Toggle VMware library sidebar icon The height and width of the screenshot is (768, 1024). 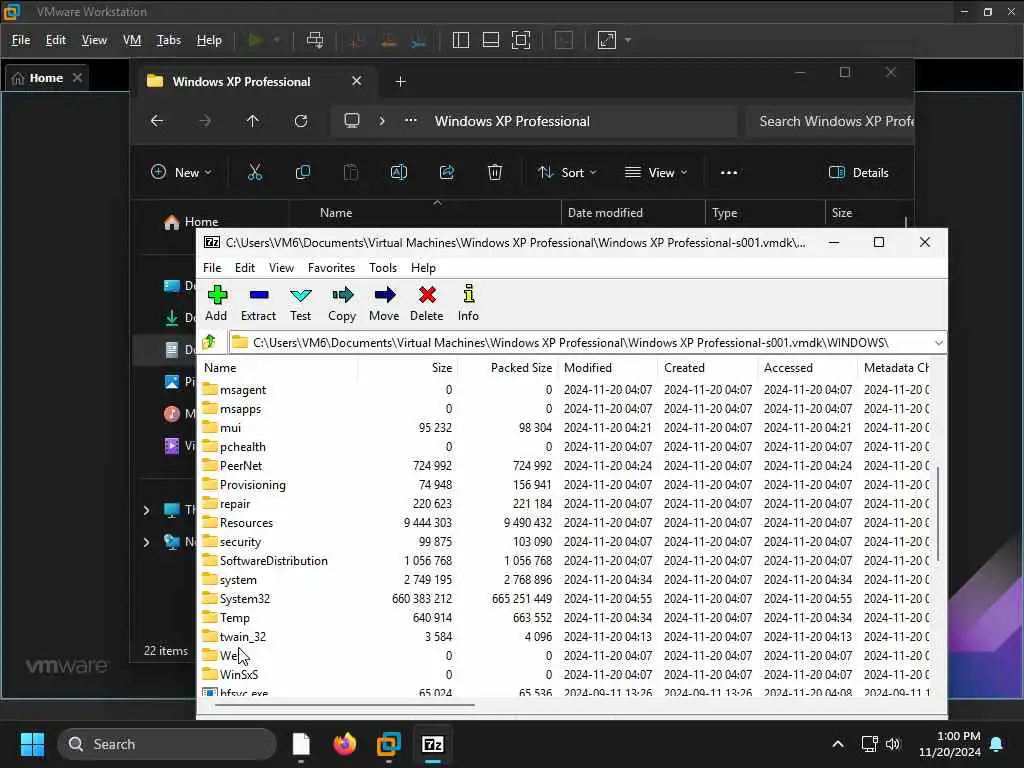tap(460, 40)
